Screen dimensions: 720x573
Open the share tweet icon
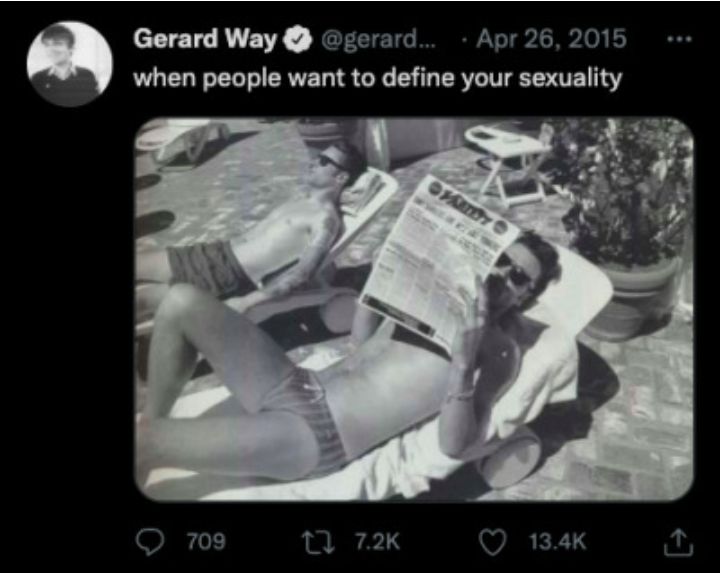[679, 541]
